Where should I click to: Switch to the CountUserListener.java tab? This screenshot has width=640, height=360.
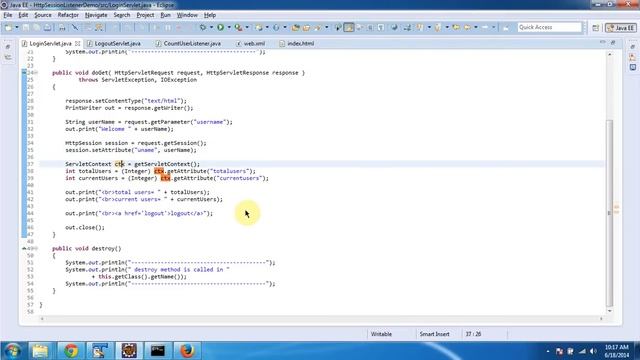[x=189, y=43]
